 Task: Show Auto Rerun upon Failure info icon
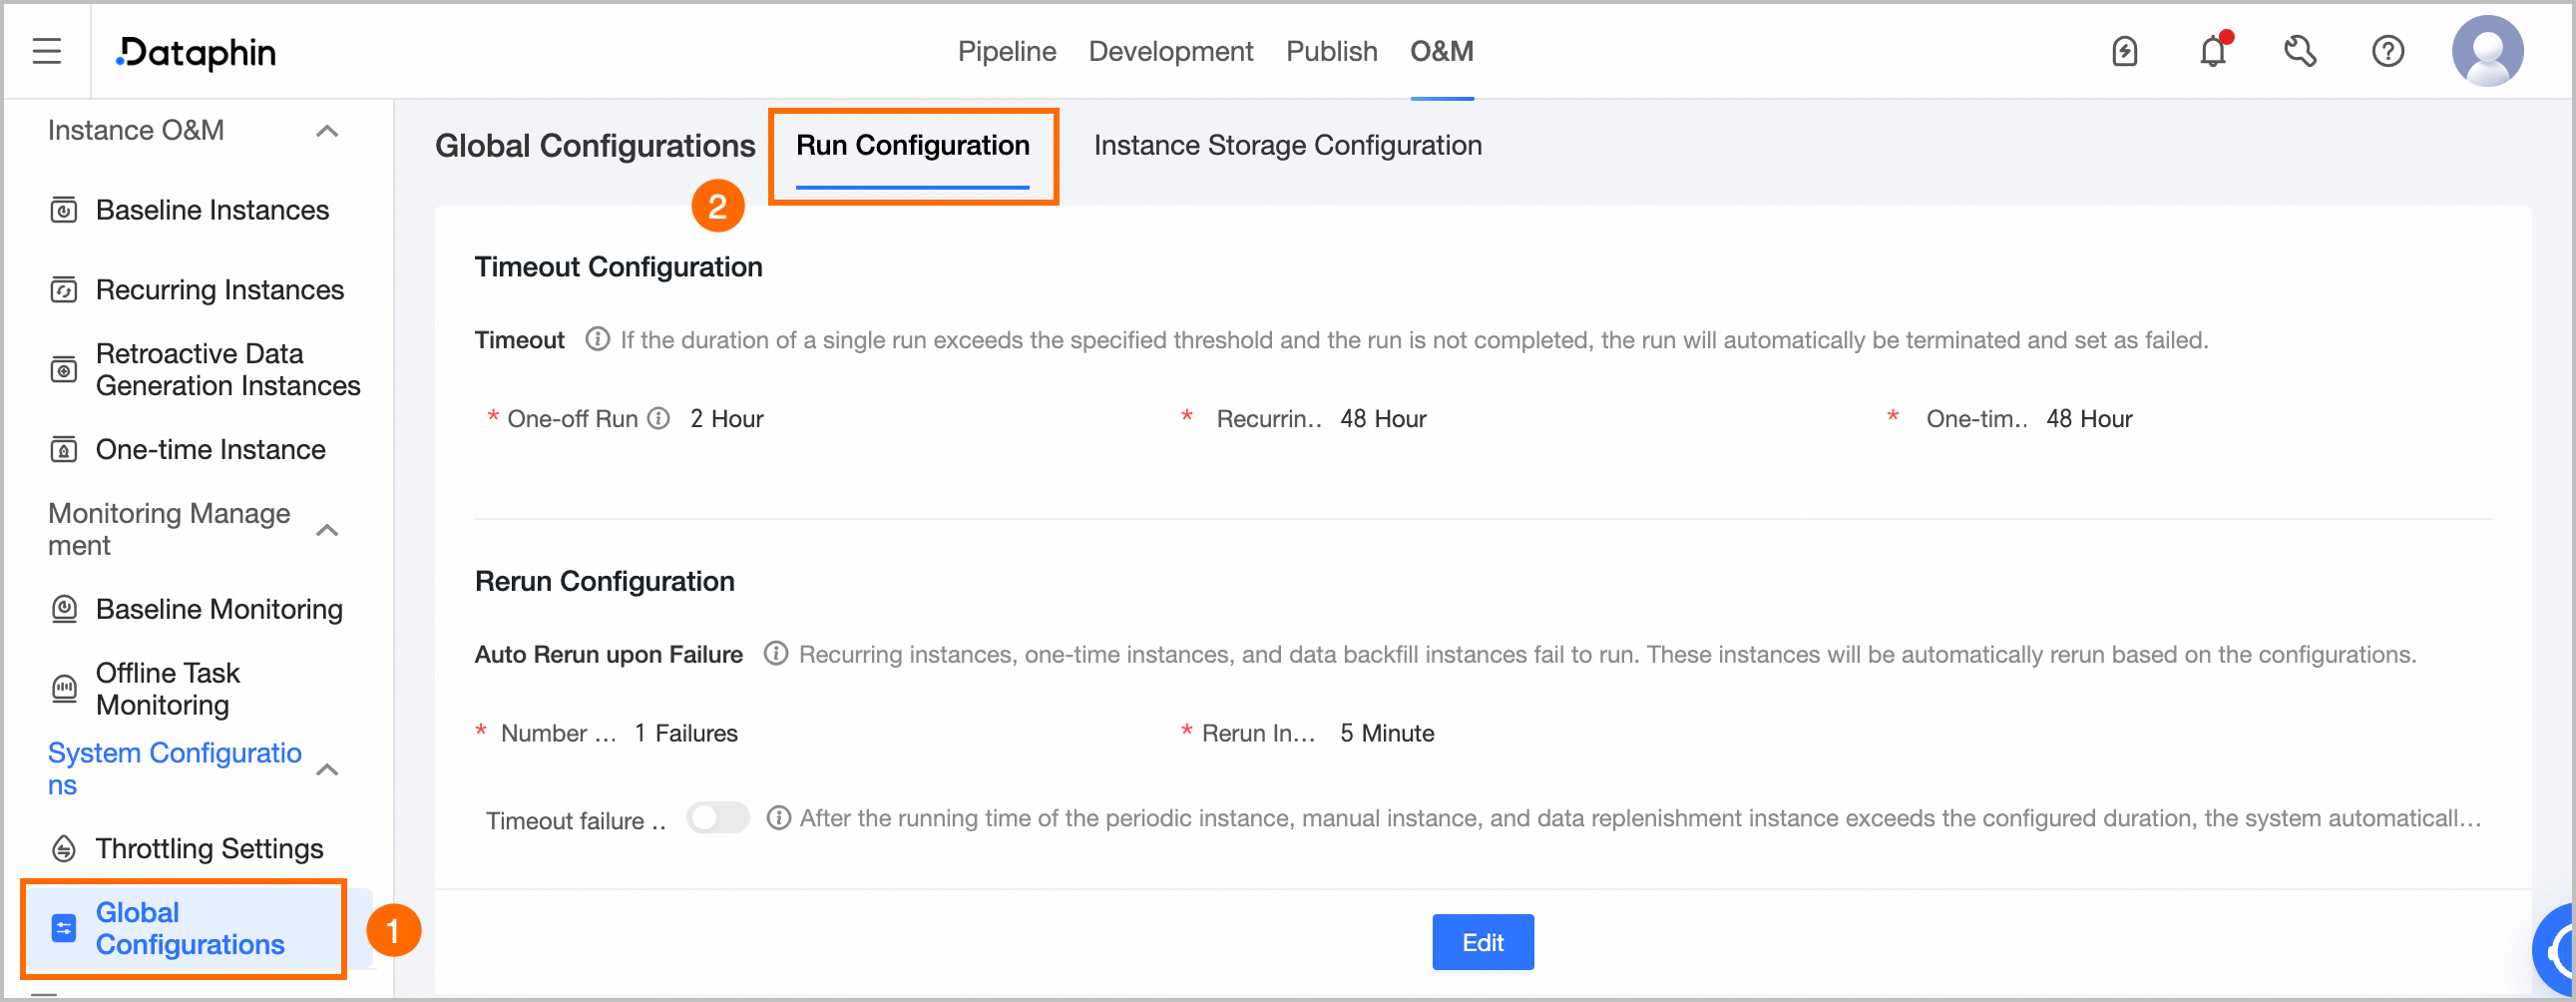click(776, 654)
